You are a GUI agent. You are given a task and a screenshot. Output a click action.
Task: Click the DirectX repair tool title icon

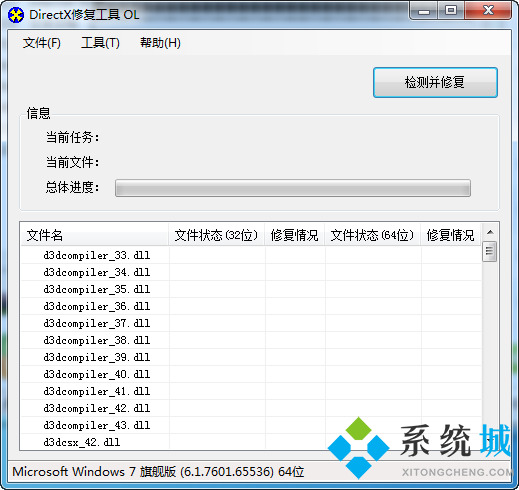tap(16, 15)
